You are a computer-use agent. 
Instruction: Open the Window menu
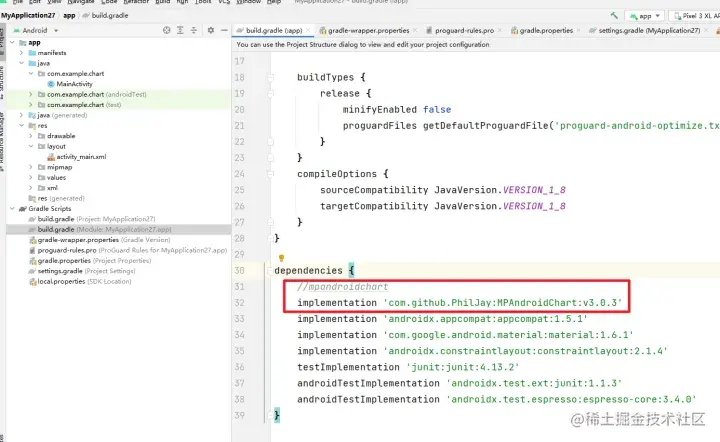pyautogui.click(x=248, y=2)
